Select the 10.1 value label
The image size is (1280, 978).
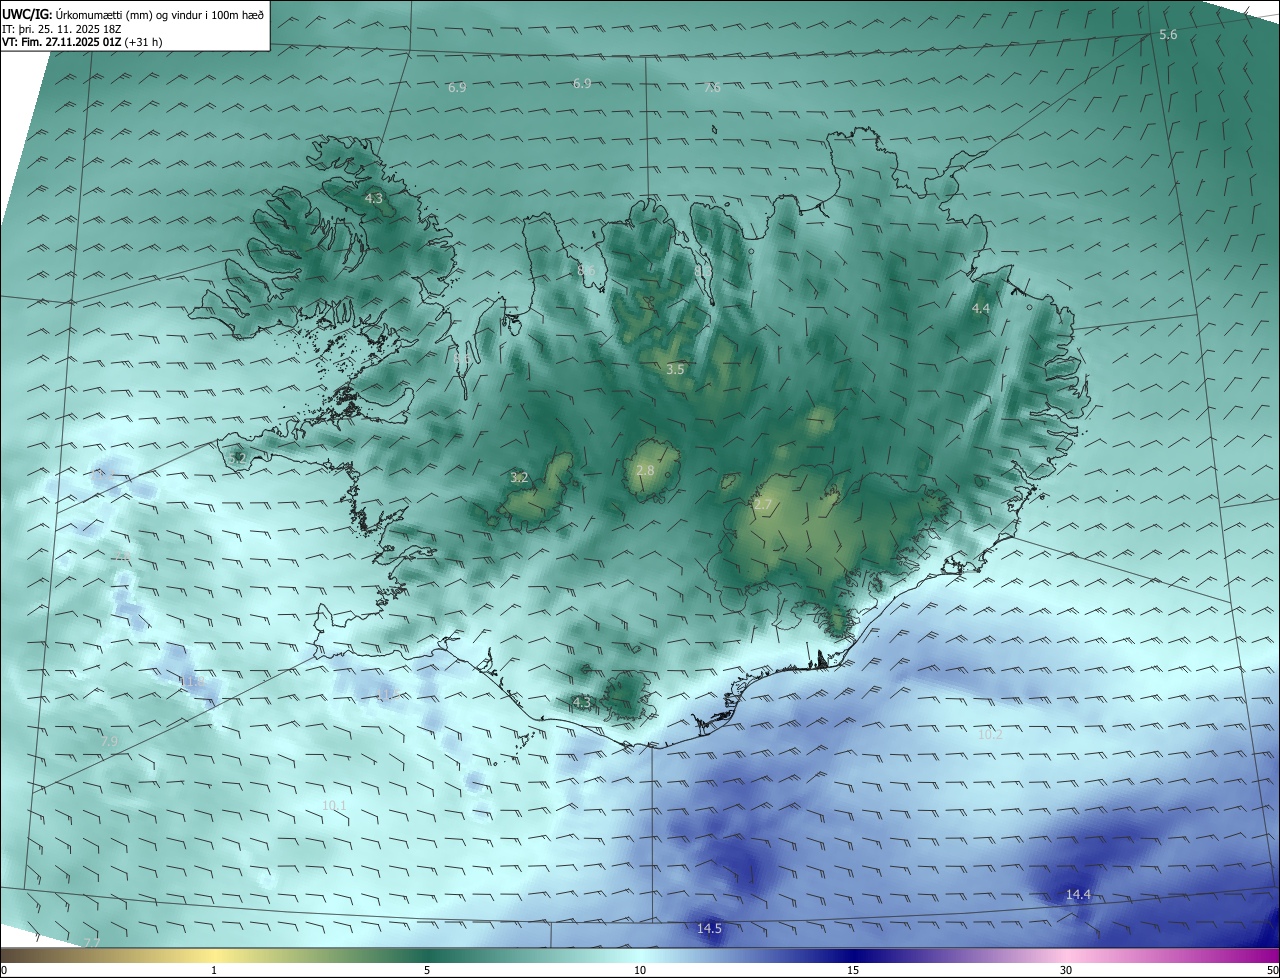tap(334, 806)
